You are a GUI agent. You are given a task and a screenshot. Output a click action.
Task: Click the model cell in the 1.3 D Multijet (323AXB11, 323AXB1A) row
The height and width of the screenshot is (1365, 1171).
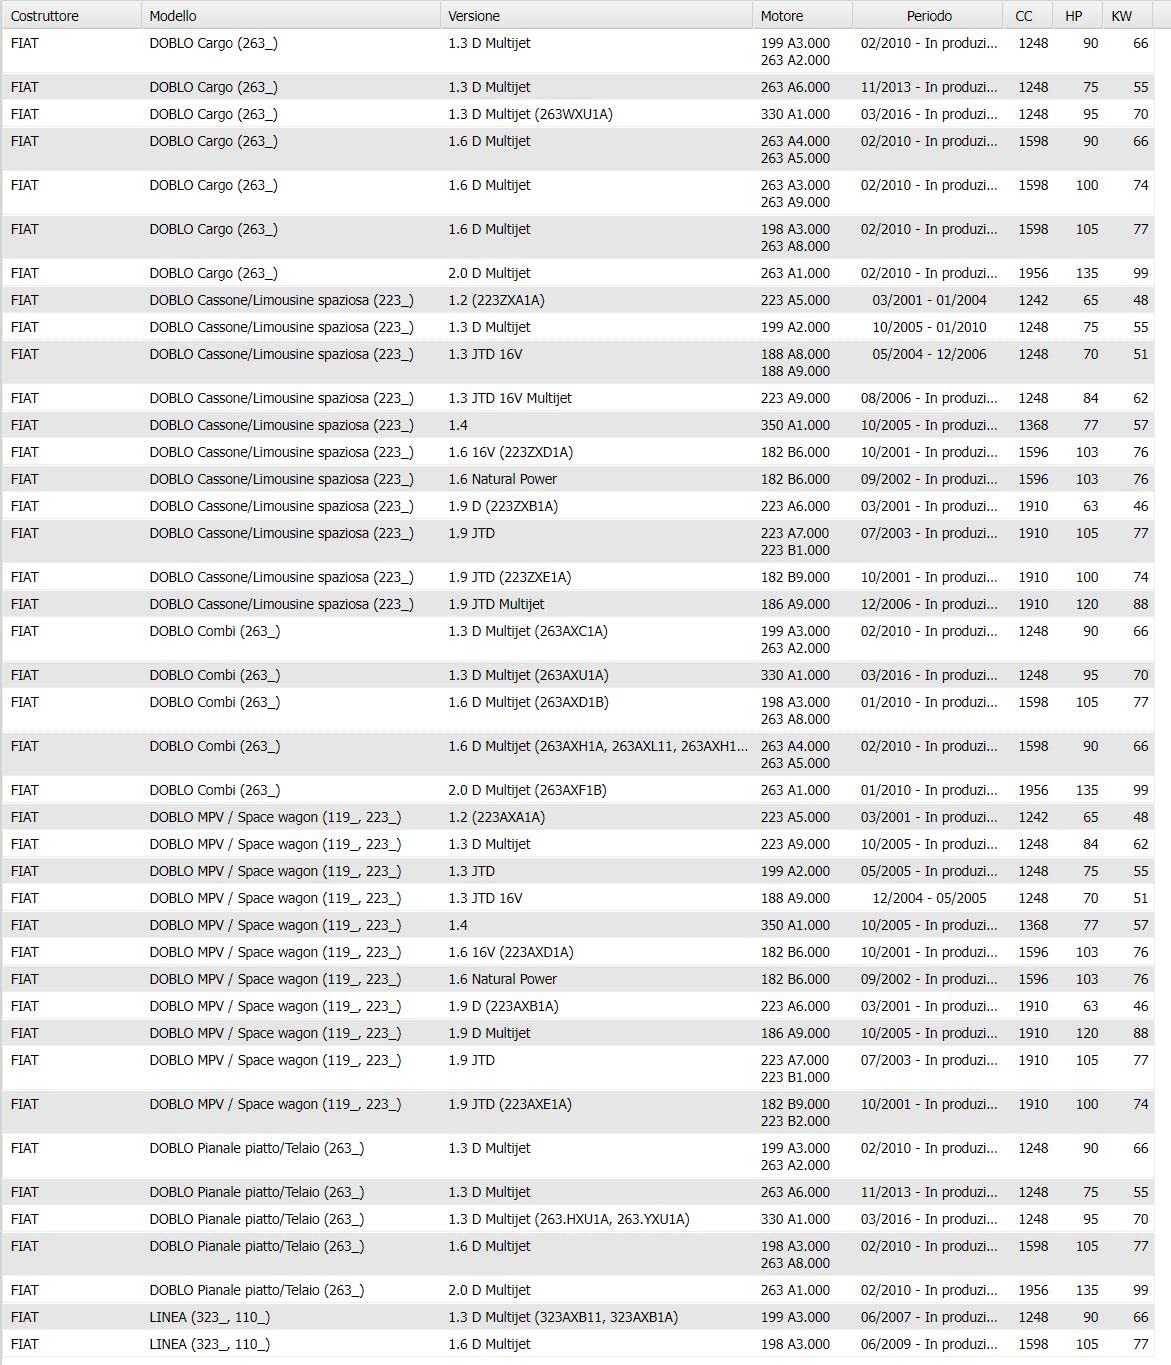pyautogui.click(x=209, y=1317)
